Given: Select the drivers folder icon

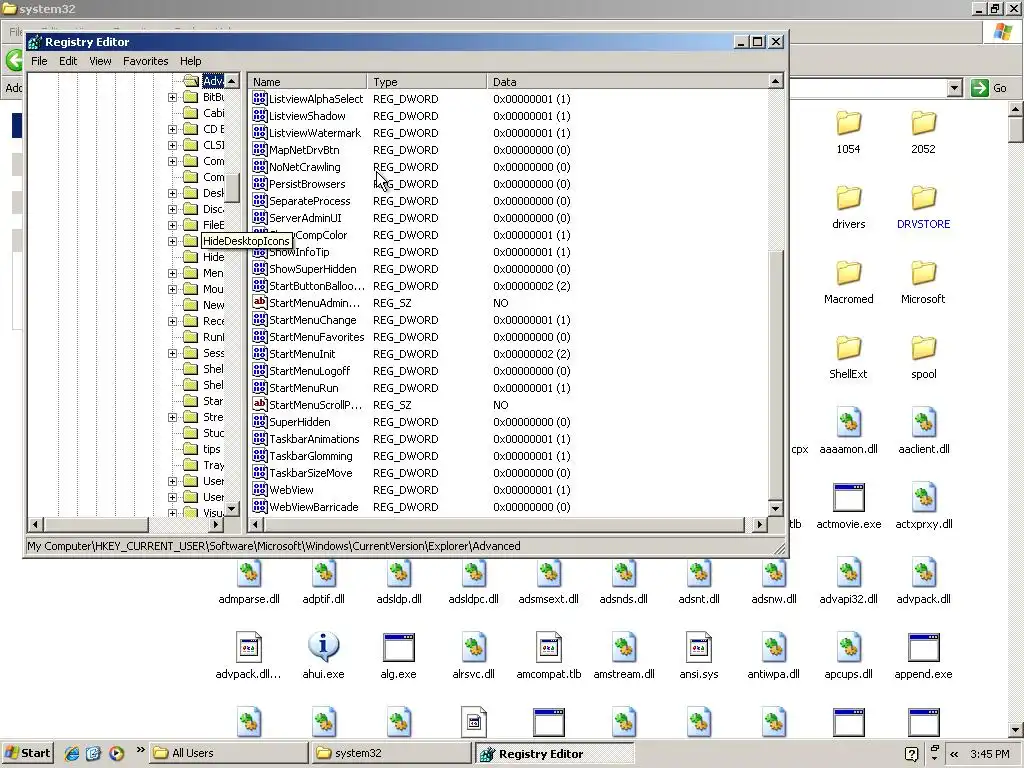Looking at the screenshot, I should 848,198.
